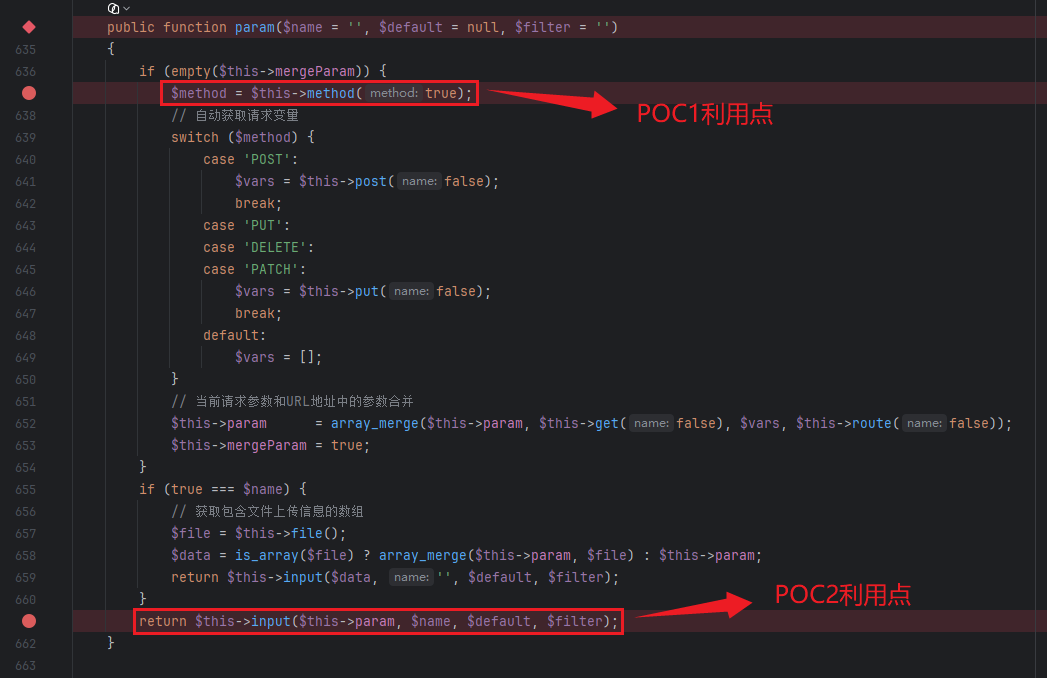Click the 'break;' after the post call
This screenshot has height=678, width=1047.
[258, 204]
